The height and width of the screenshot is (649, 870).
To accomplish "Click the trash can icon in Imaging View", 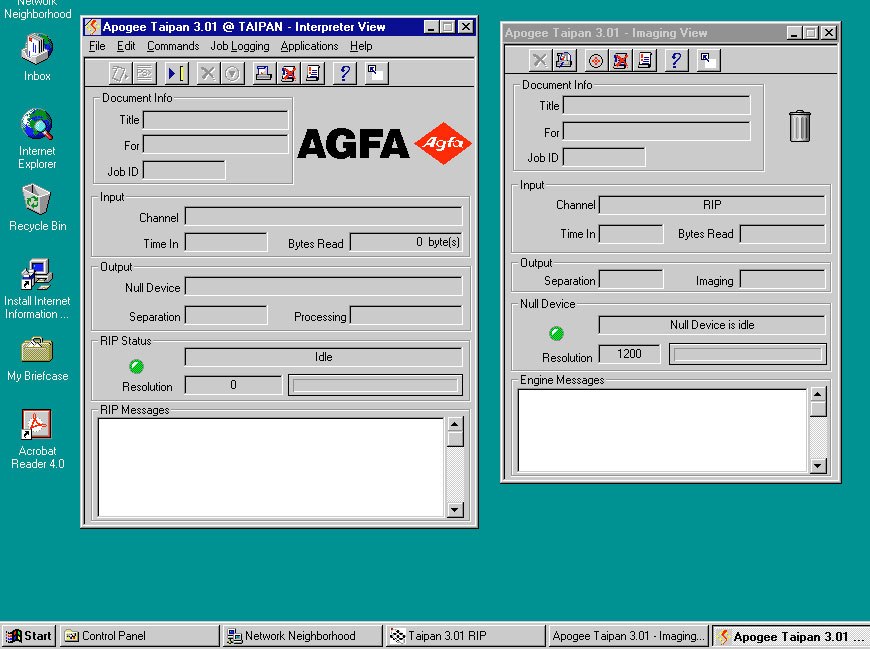I will pos(800,126).
